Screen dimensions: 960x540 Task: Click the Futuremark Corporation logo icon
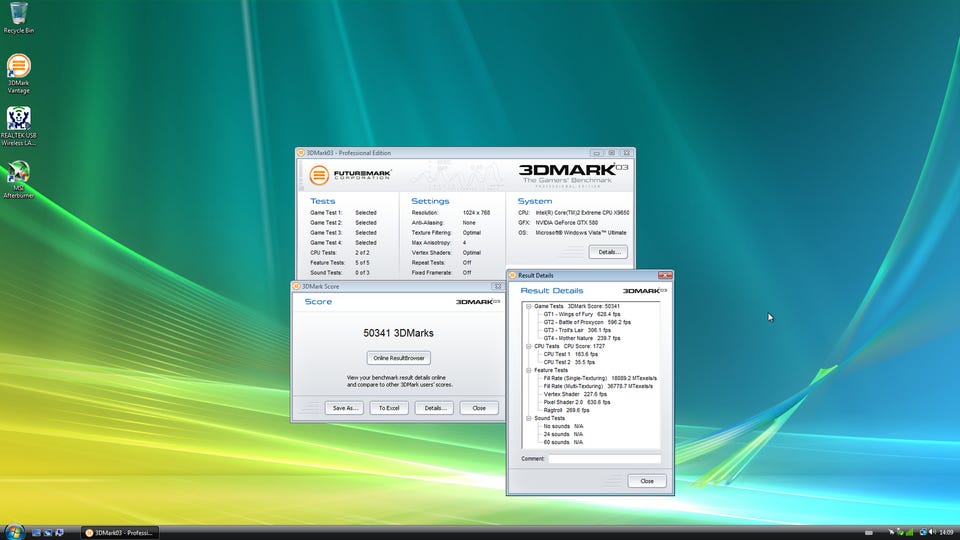pos(318,175)
